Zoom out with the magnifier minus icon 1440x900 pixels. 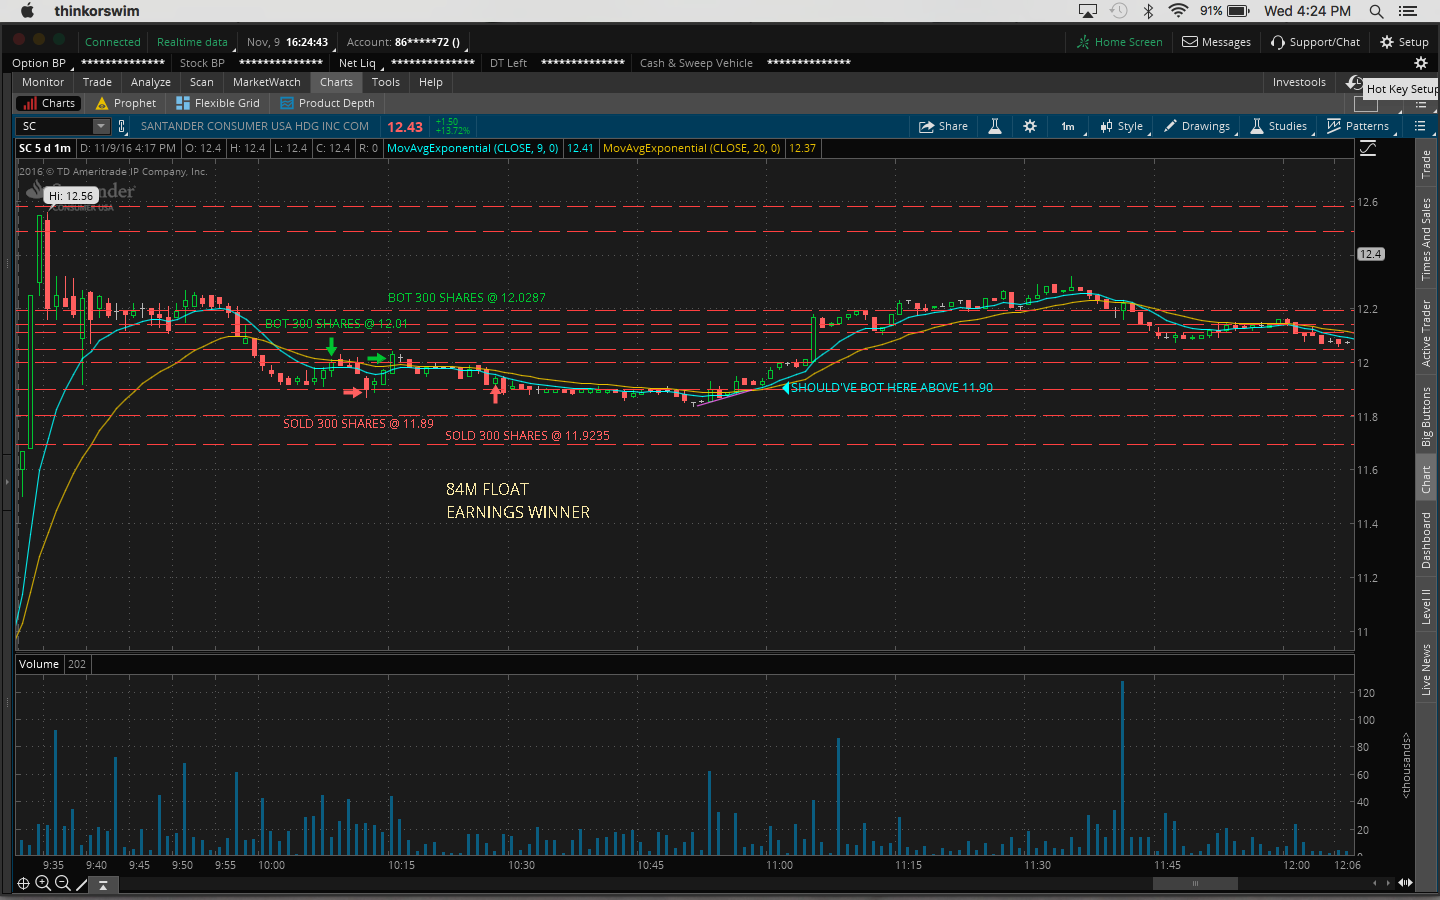62,883
